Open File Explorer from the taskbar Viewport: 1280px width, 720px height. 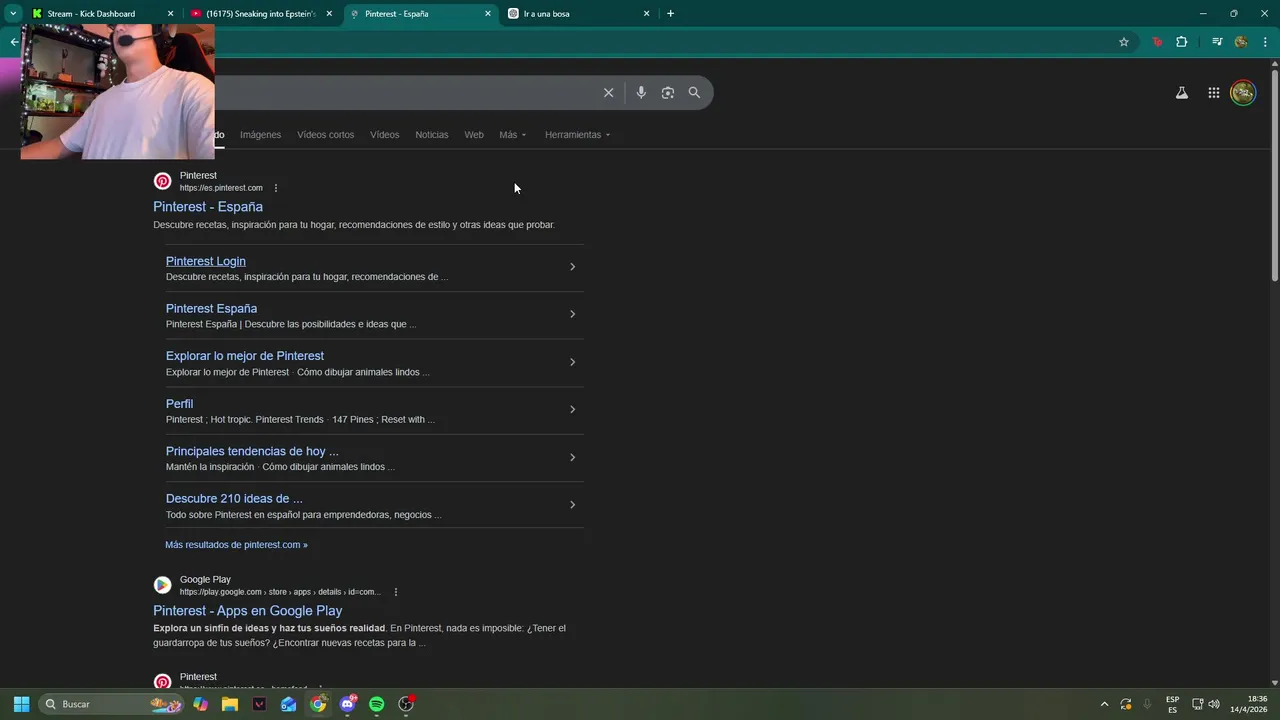tap(230, 704)
